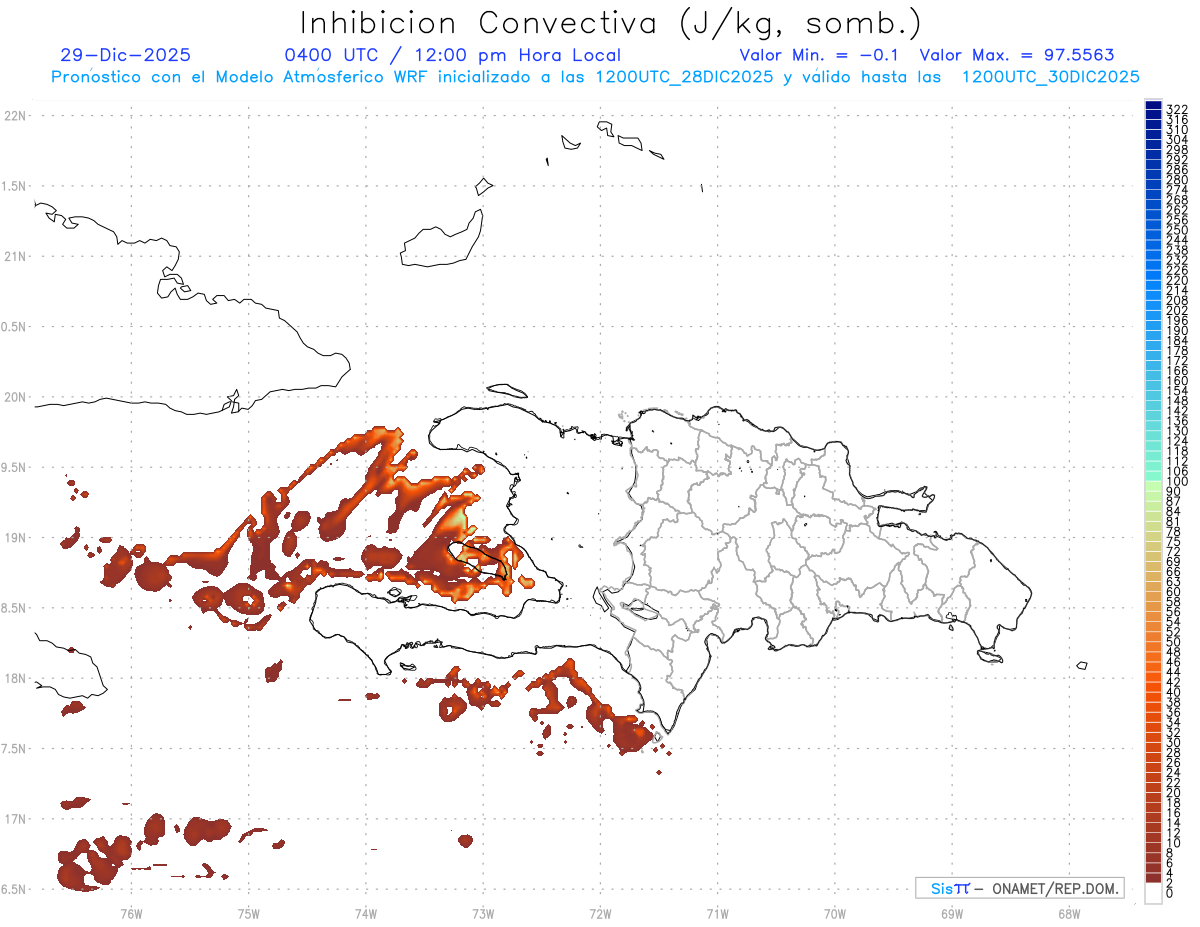The height and width of the screenshot is (927, 1200).
Task: Click the "17N" latitude label
Action: tap(14, 819)
